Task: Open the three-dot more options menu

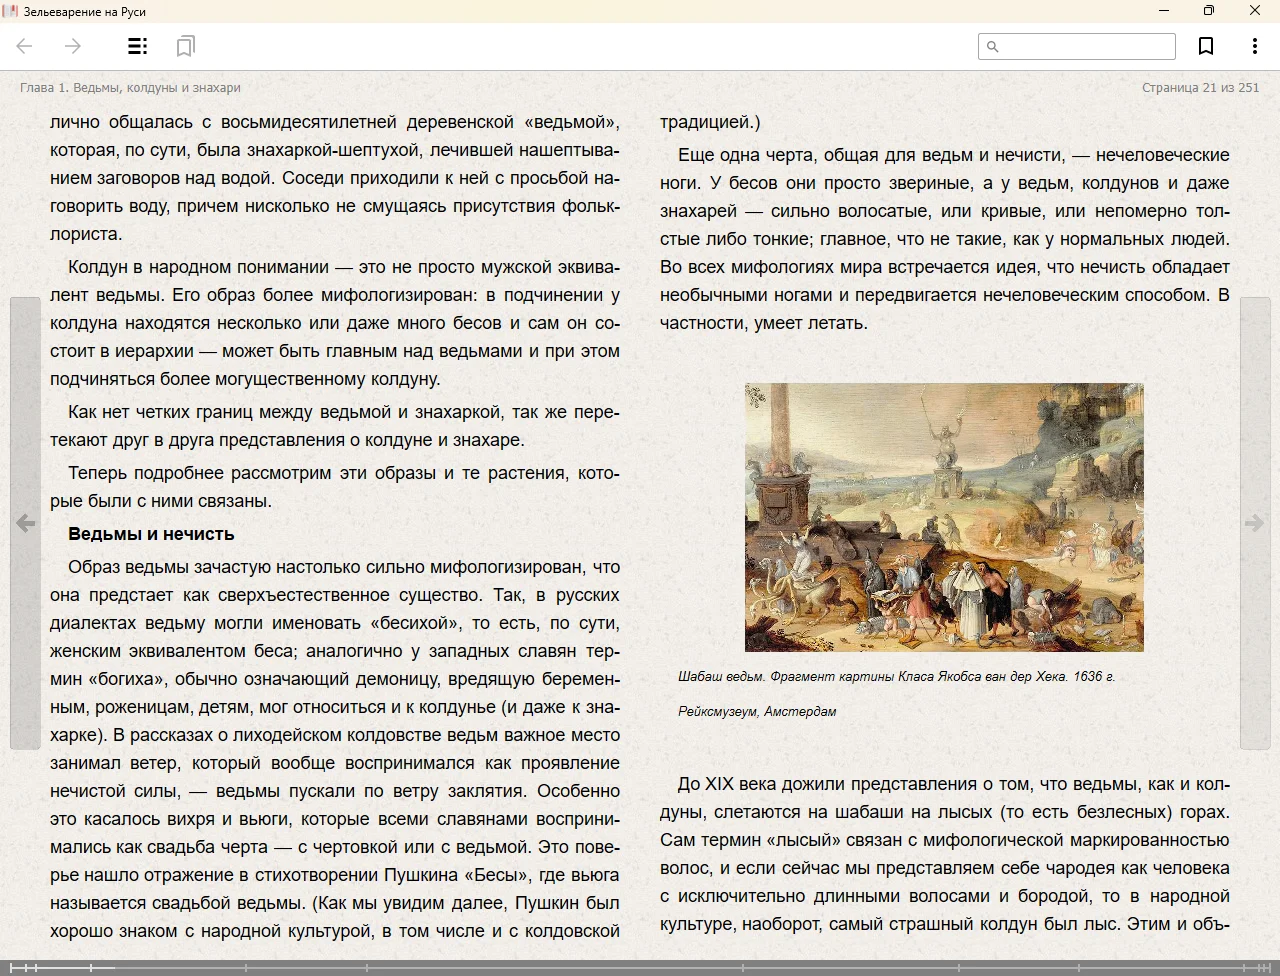Action: pos(1254,46)
